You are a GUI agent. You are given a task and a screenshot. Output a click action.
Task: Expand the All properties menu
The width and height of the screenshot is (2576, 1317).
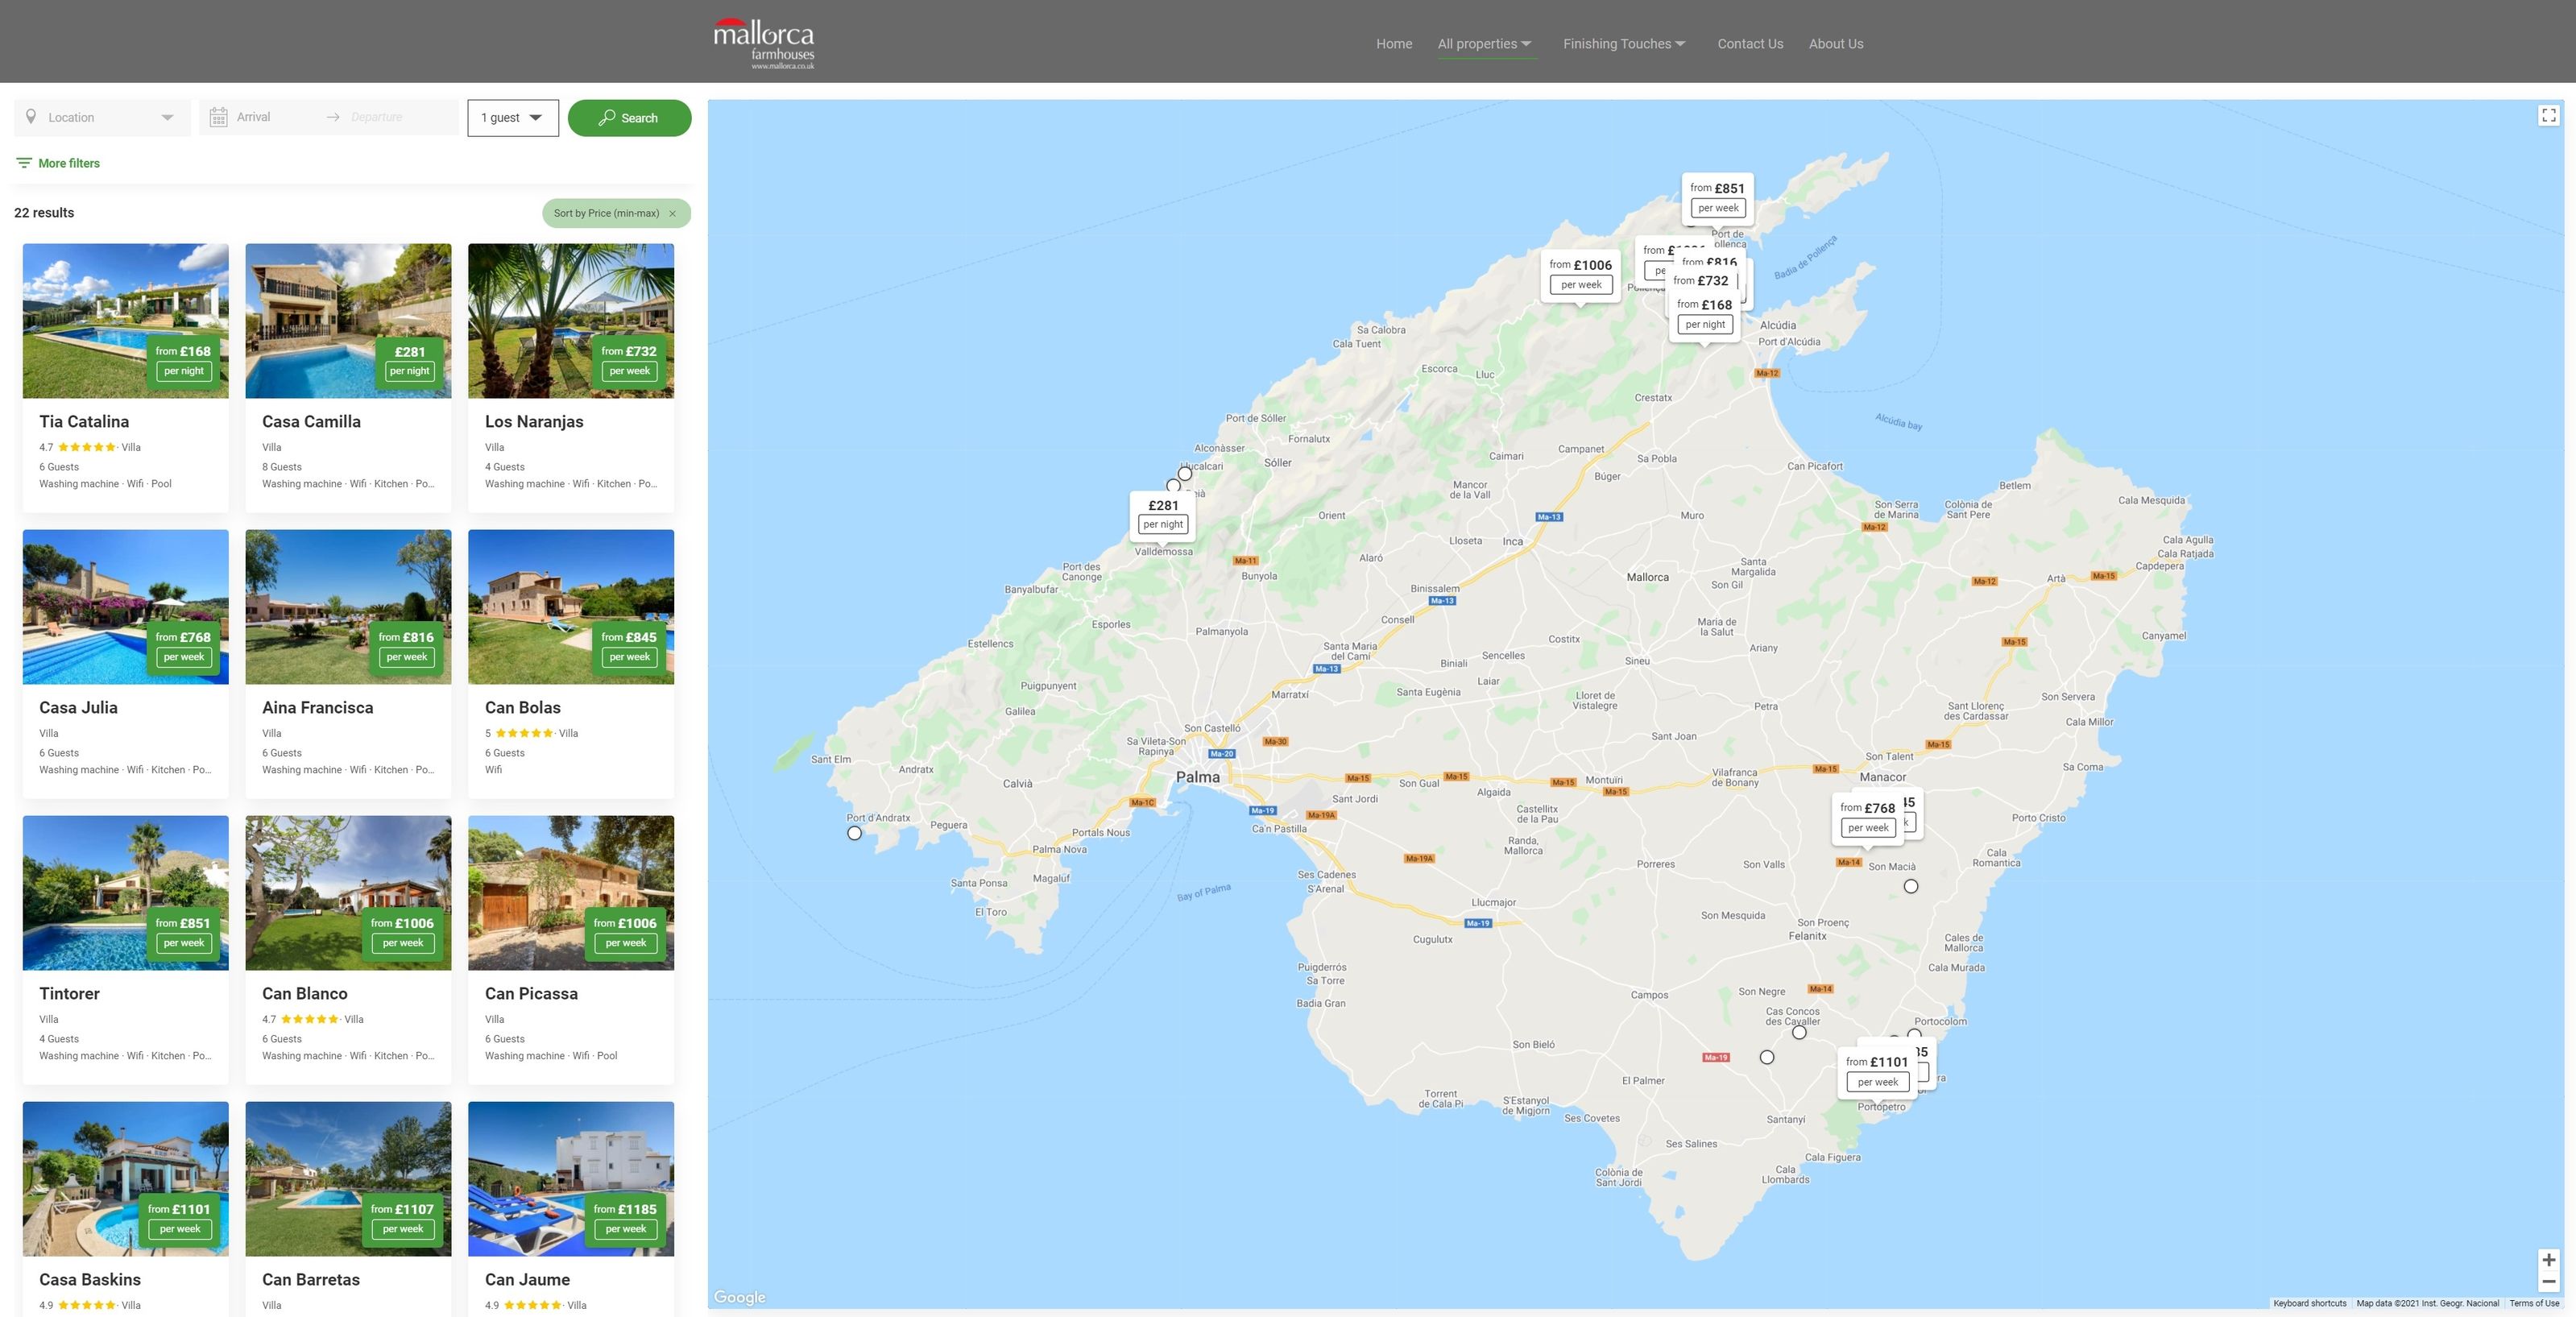[1485, 44]
